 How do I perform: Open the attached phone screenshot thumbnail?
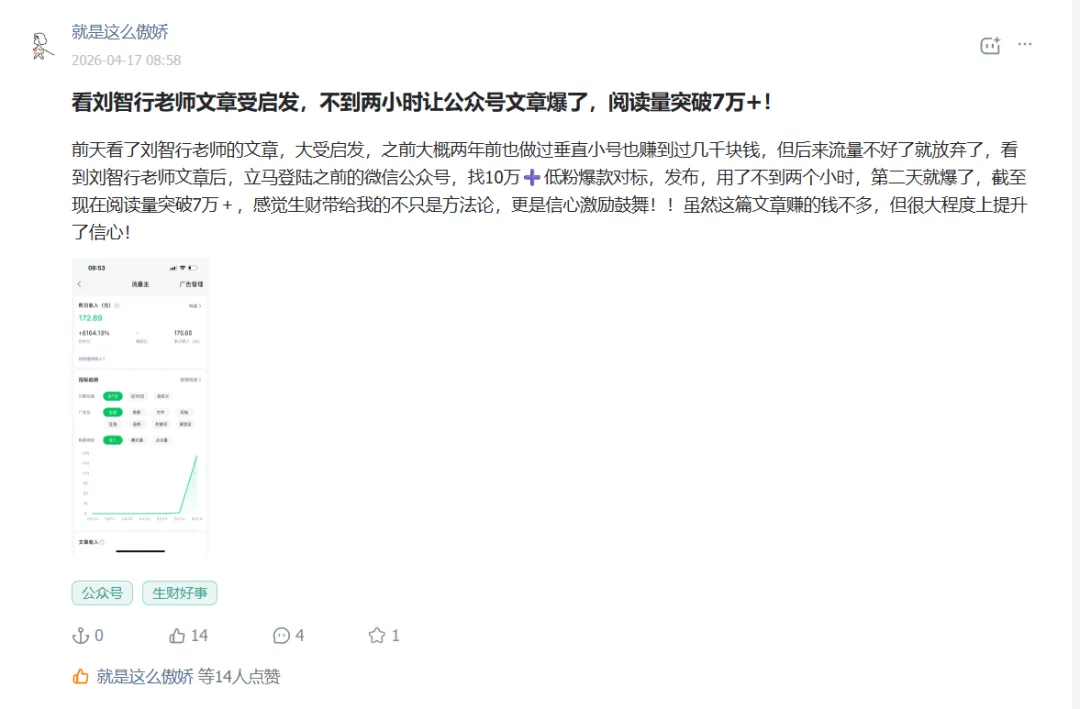pos(140,407)
